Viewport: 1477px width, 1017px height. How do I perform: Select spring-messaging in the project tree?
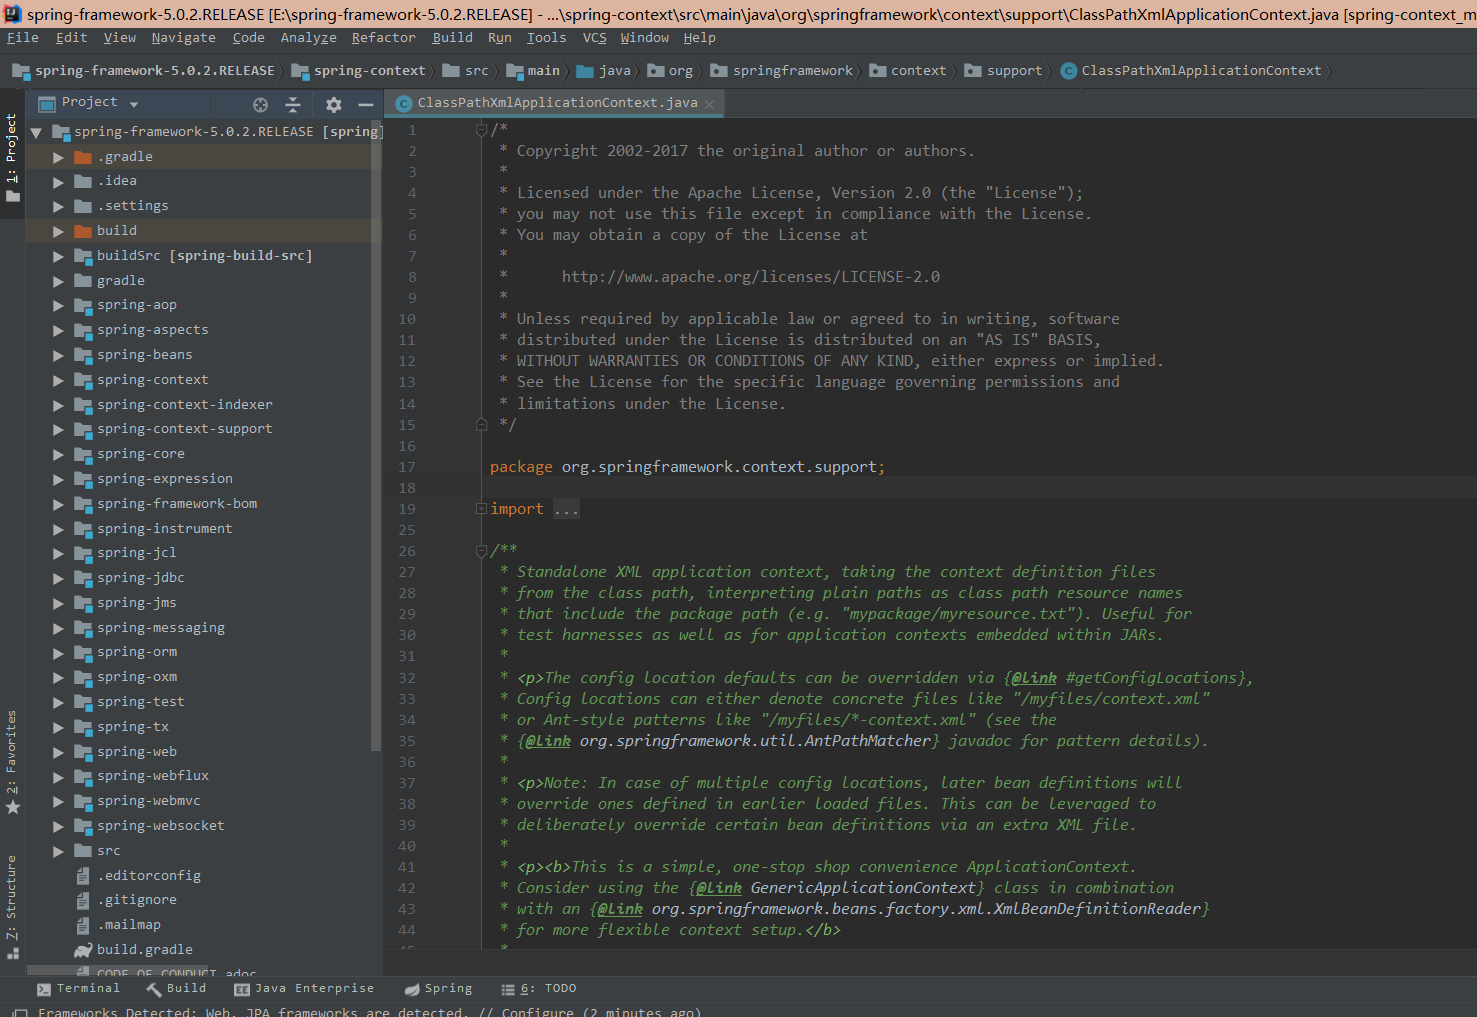(x=160, y=628)
